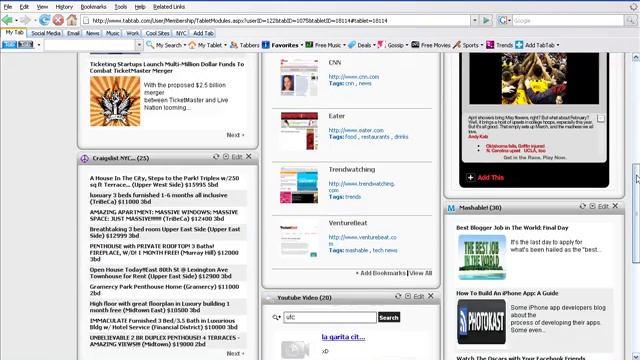Expand the Favorites dropdown arrow
Viewport: 640px width, 360px height.
[302, 45]
